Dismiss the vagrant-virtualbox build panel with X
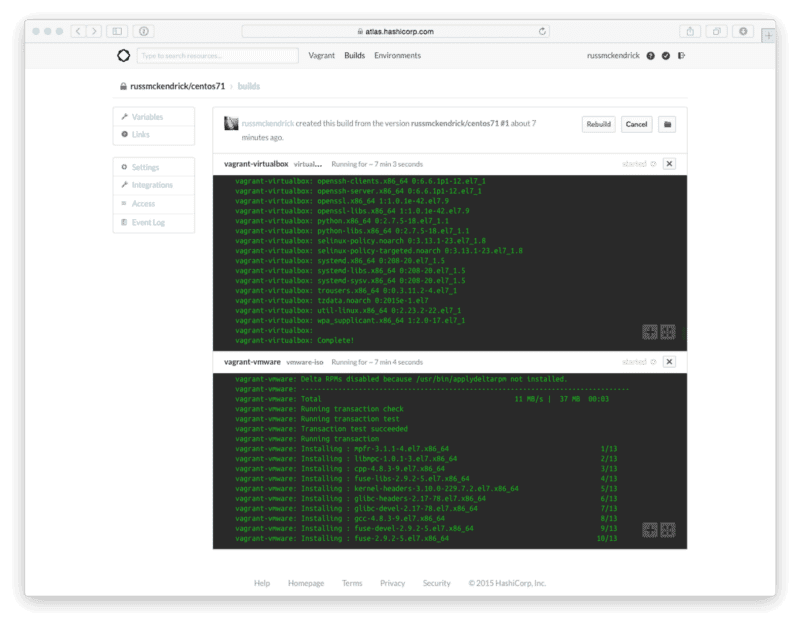Viewport: 800px width, 625px height. [x=669, y=164]
